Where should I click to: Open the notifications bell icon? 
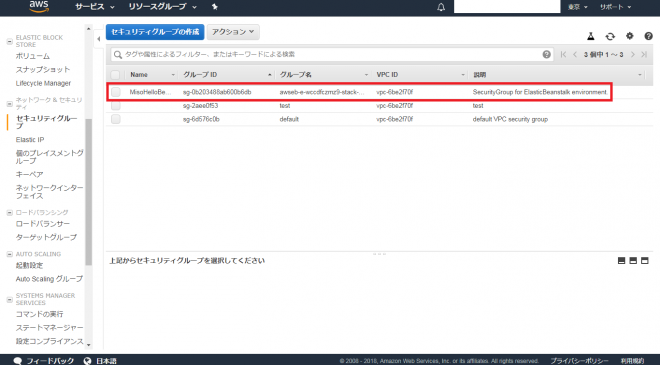(441, 7)
